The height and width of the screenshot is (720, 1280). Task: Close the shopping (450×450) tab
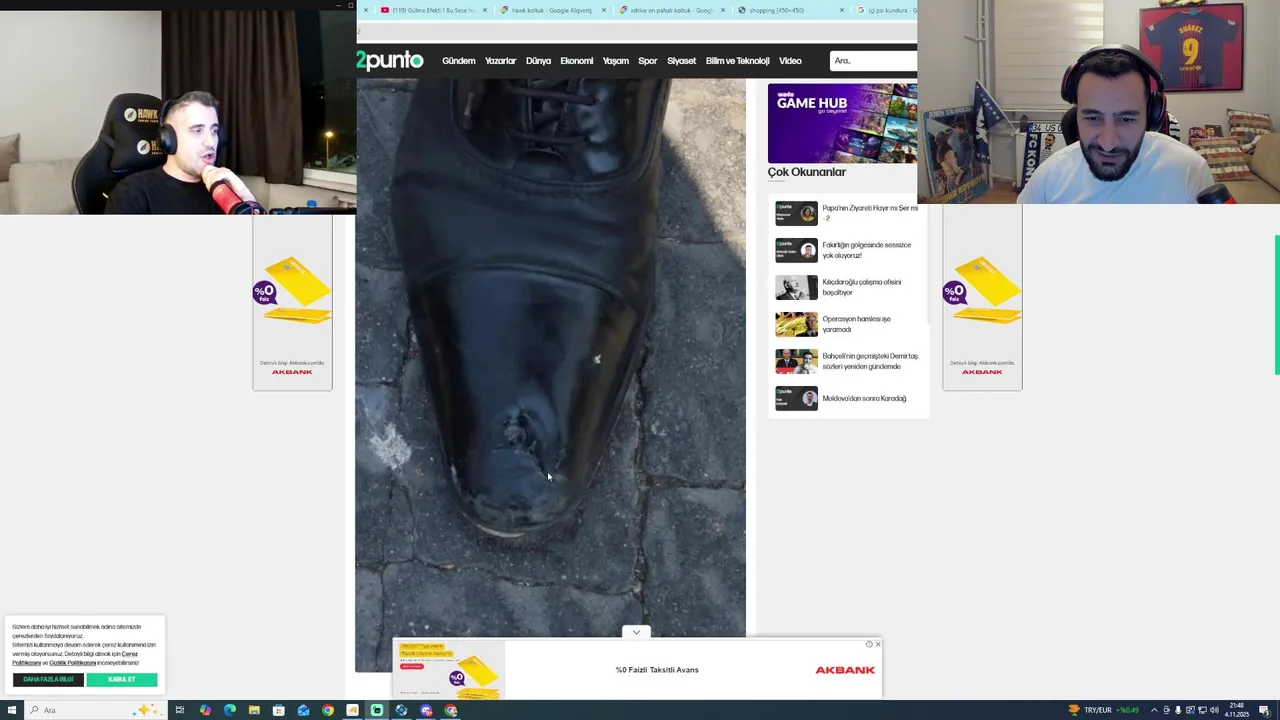click(842, 10)
